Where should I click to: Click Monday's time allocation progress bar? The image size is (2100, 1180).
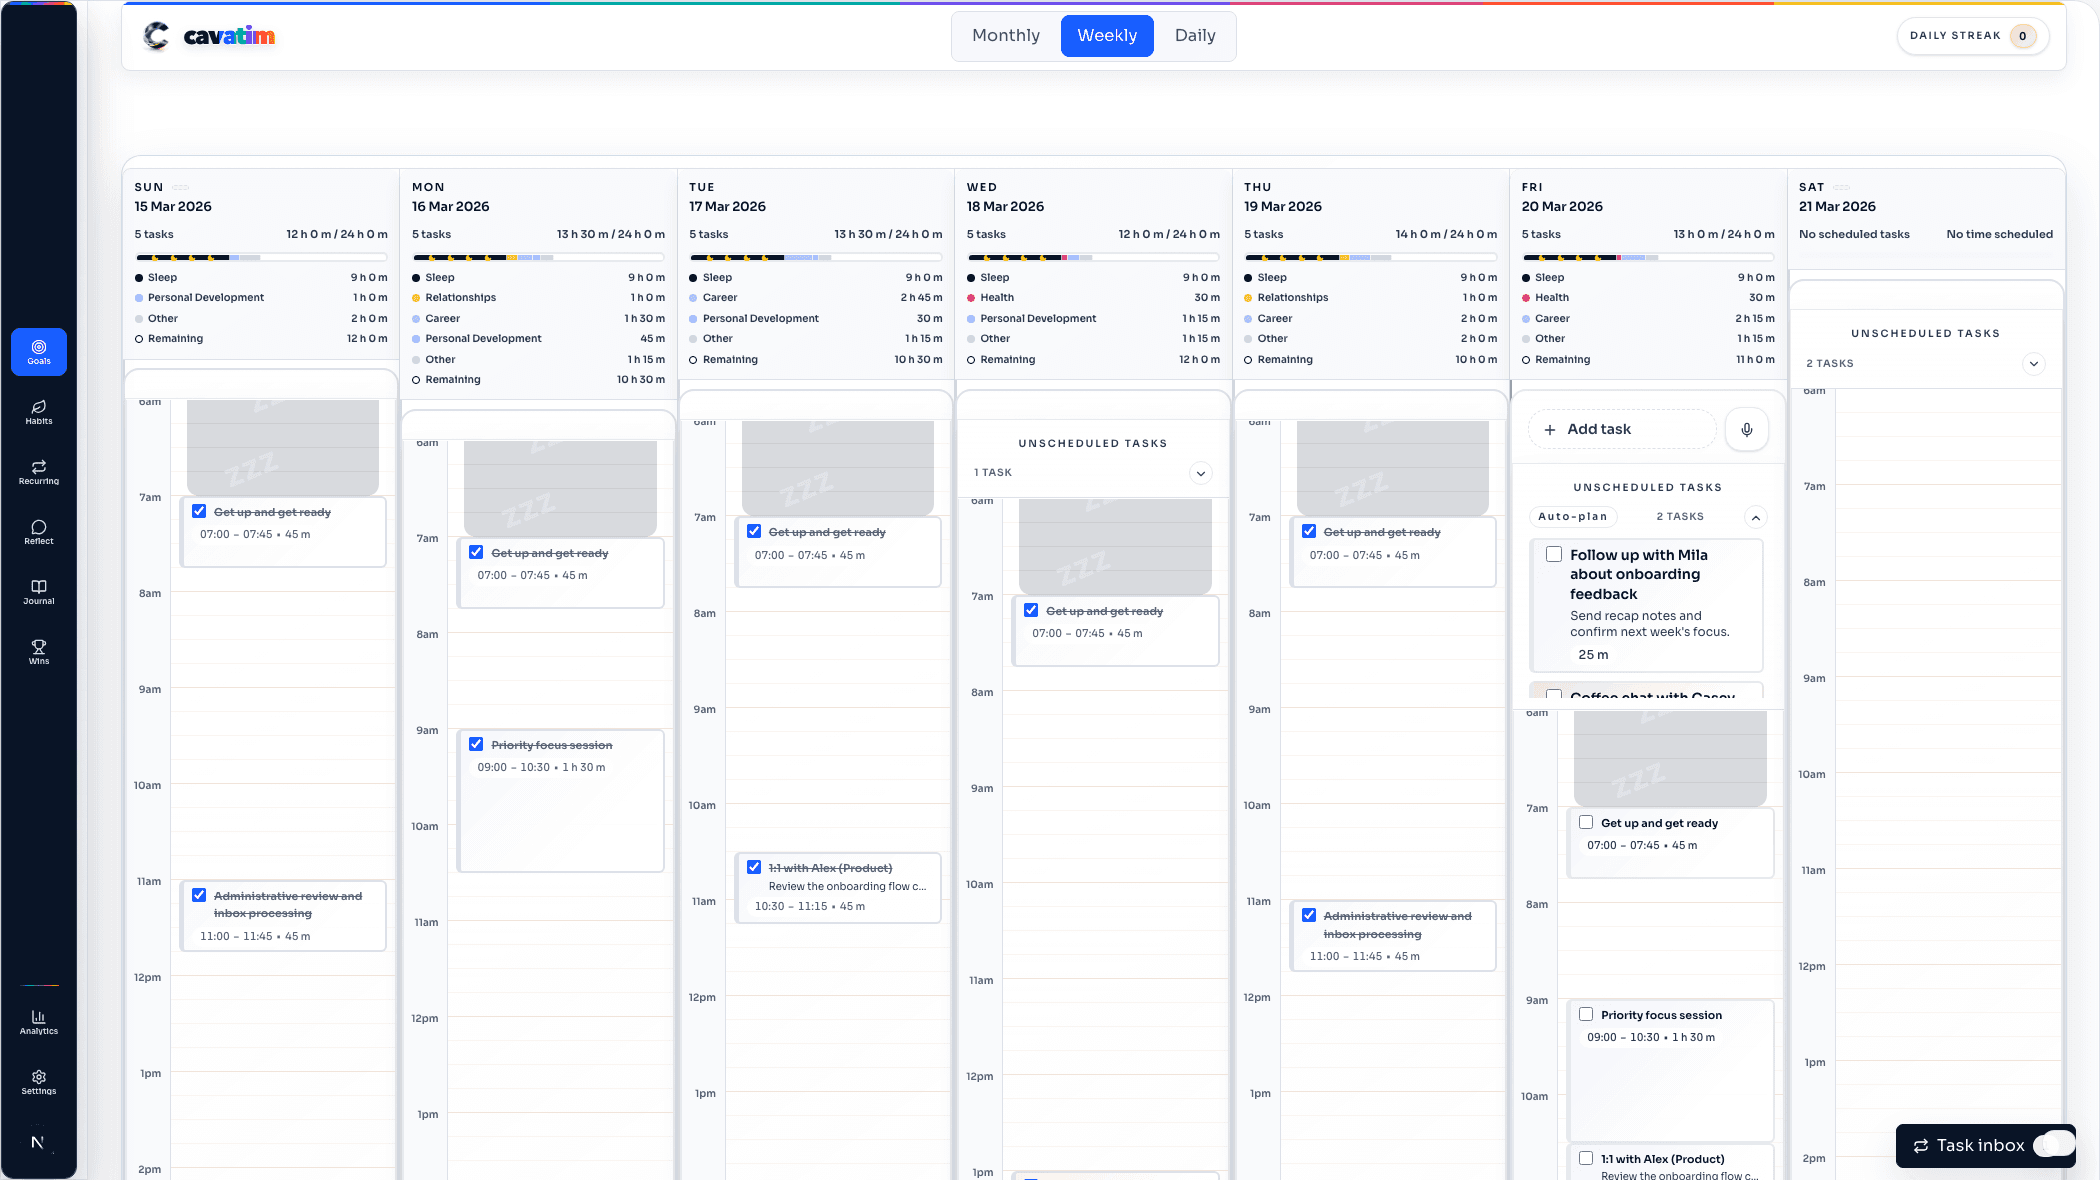[x=539, y=258]
